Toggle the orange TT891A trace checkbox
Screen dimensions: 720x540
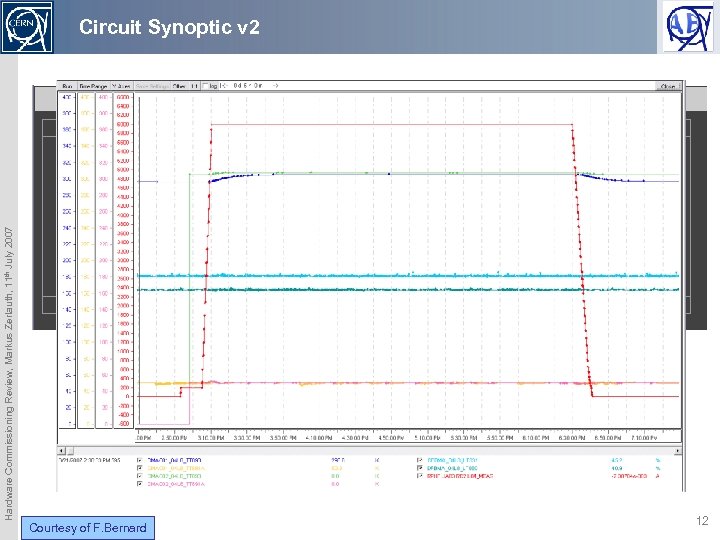pyautogui.click(x=140, y=468)
